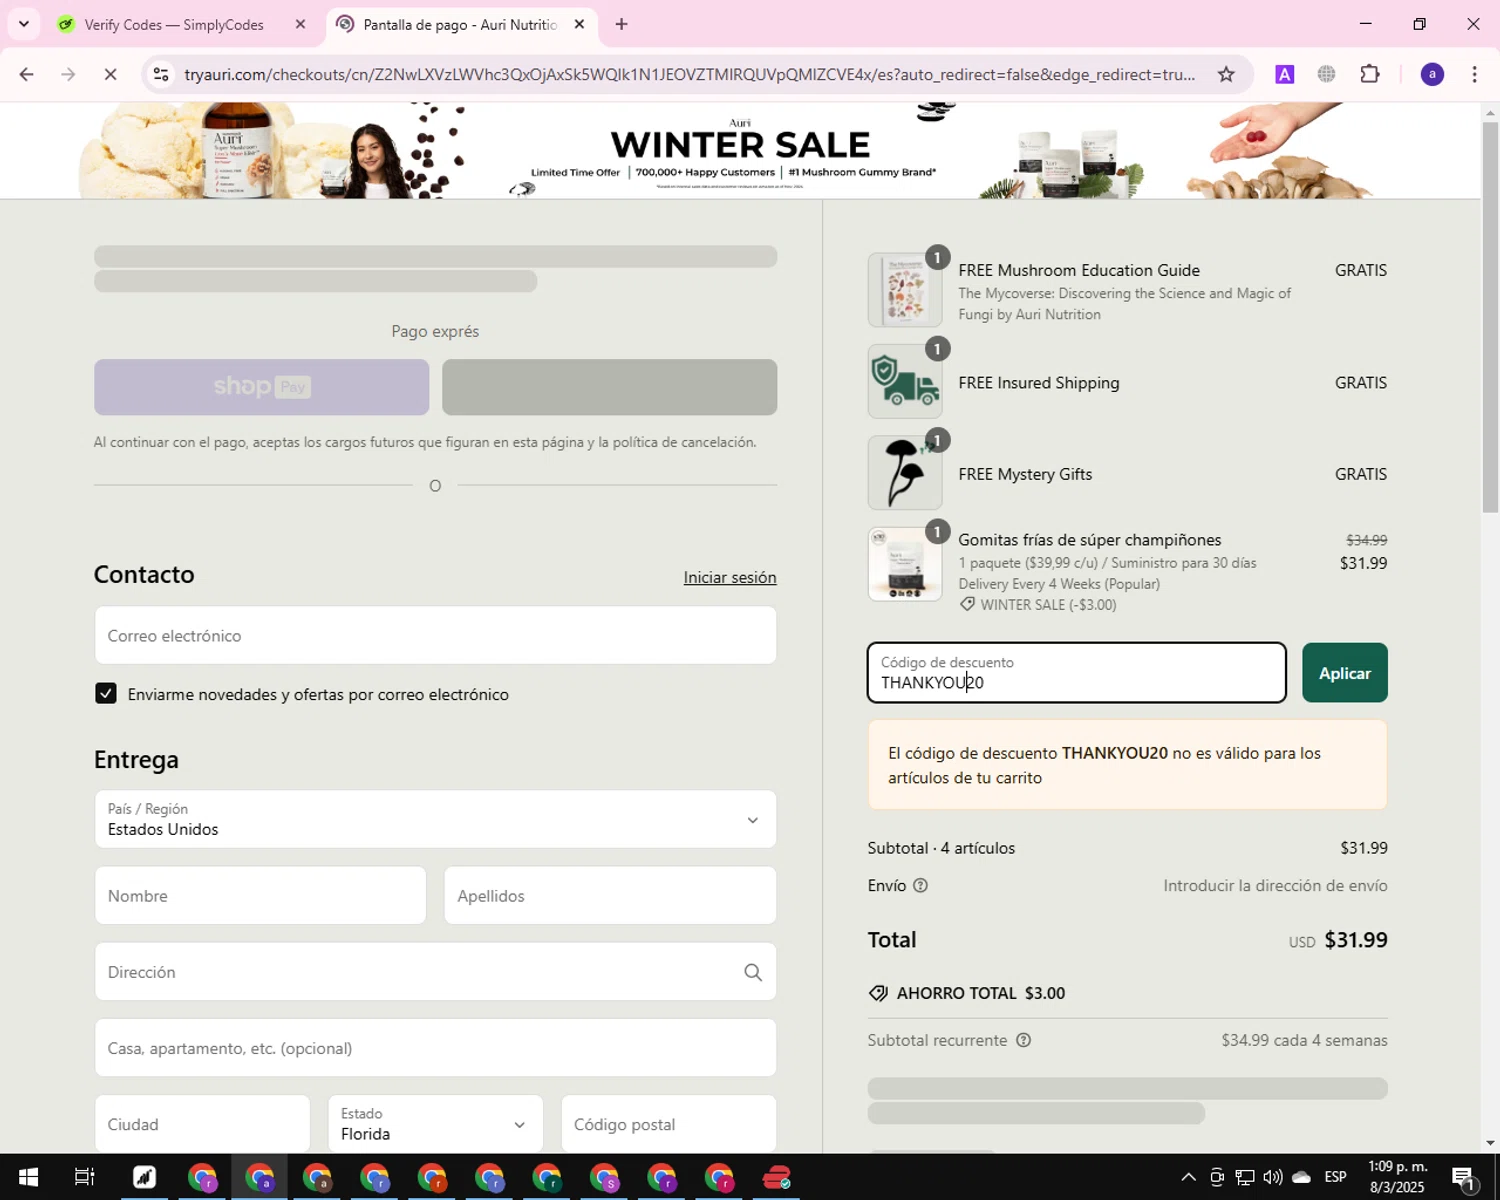Switch to Verify Codes SimplyCodes tab
The height and width of the screenshot is (1200, 1500).
173,24
